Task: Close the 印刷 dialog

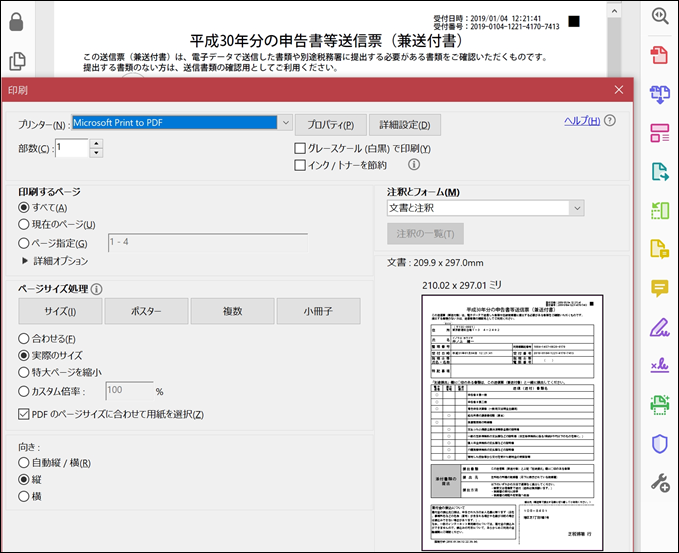Action: point(619,90)
